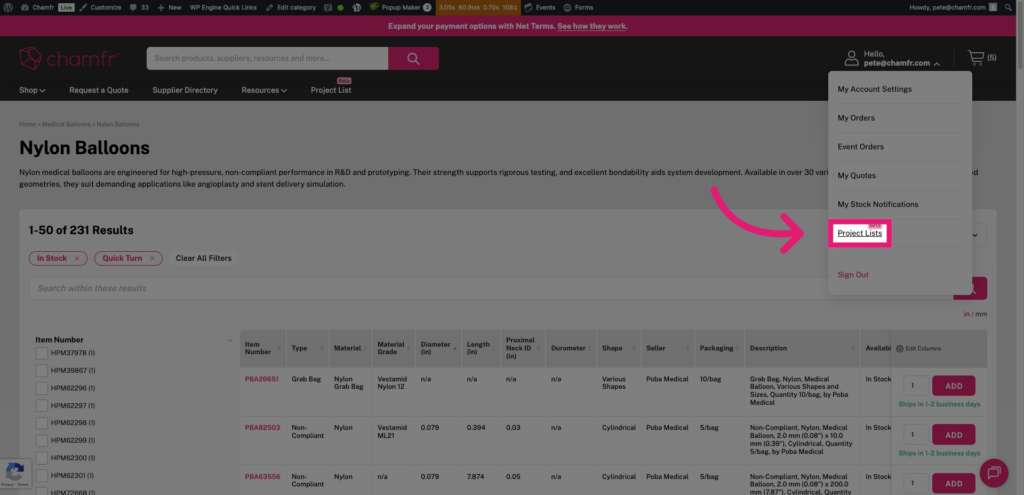This screenshot has width=1024, height=495.
Task: Sign Out of the account
Action: [x=853, y=274]
